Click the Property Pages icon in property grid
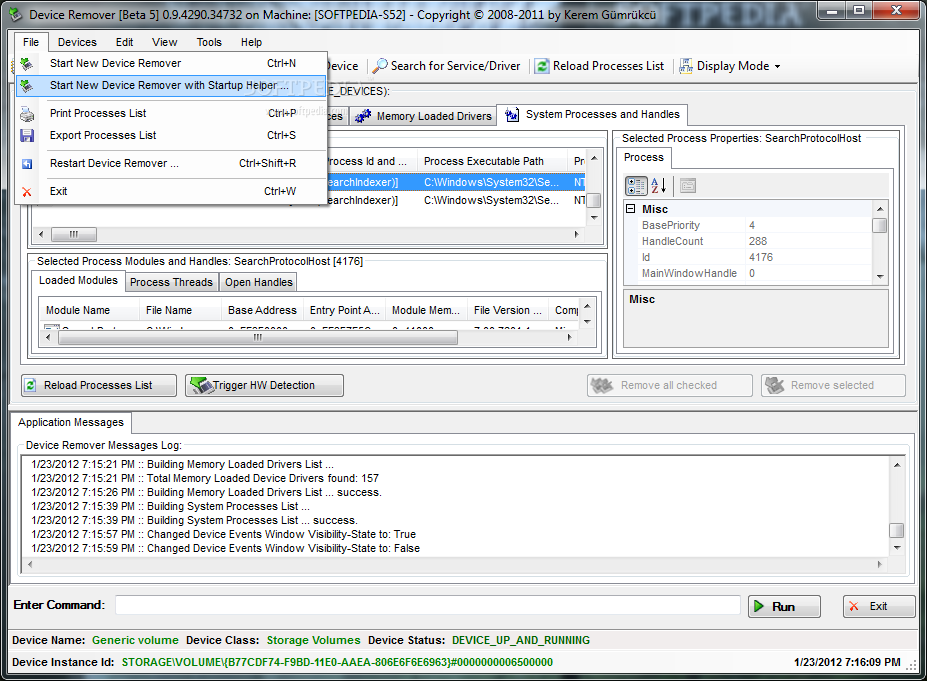 click(x=688, y=186)
